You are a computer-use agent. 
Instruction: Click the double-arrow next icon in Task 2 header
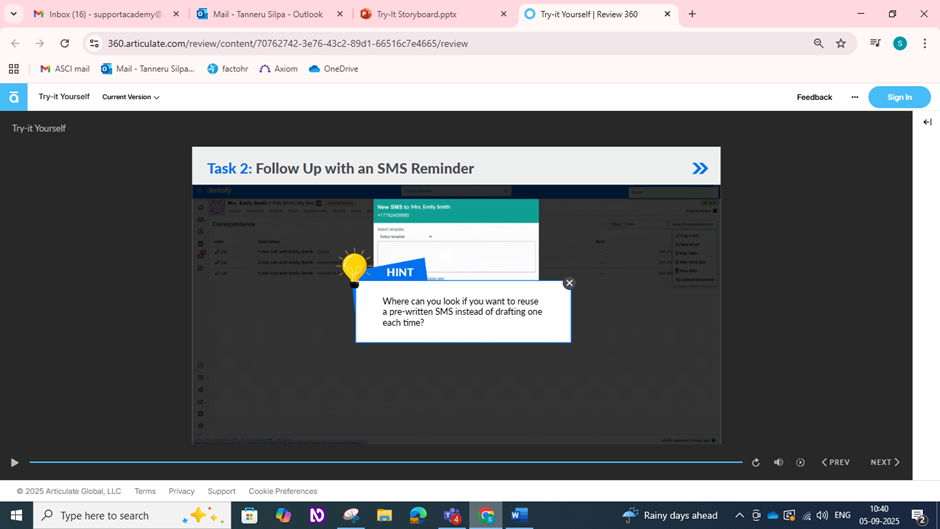pos(700,168)
